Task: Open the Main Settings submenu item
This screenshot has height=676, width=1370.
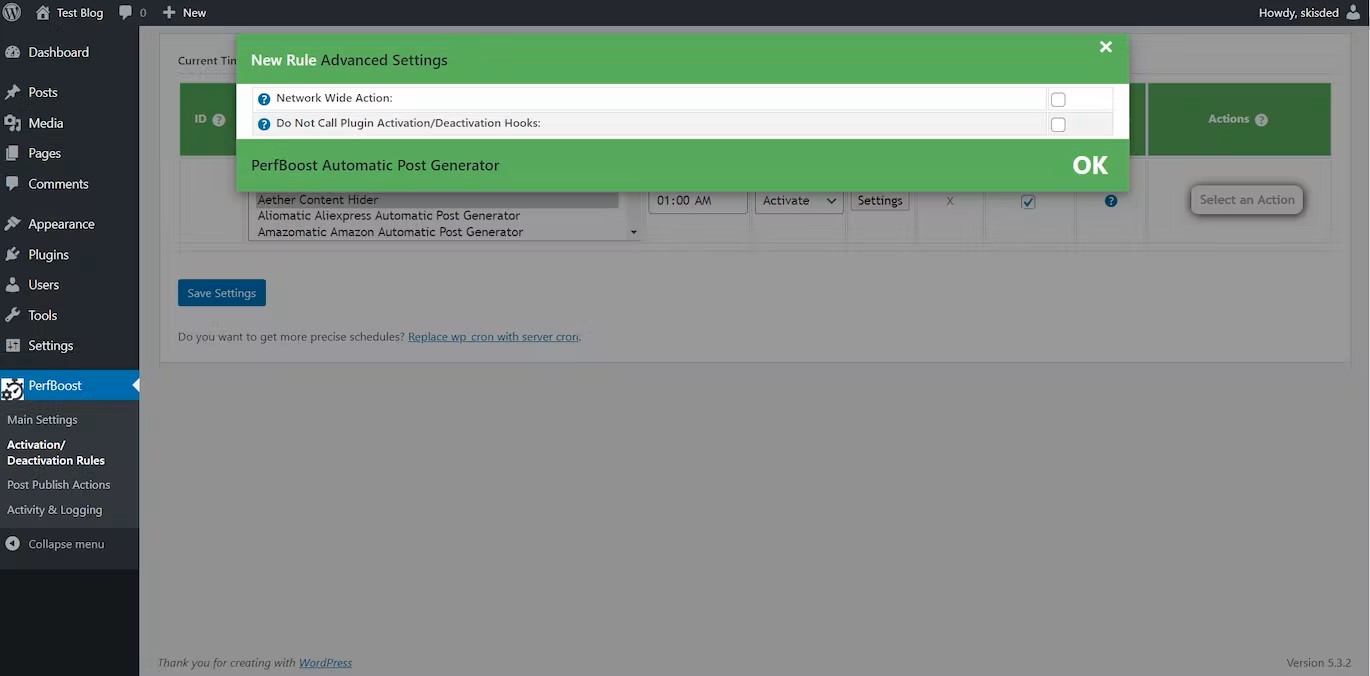Action: tap(42, 420)
